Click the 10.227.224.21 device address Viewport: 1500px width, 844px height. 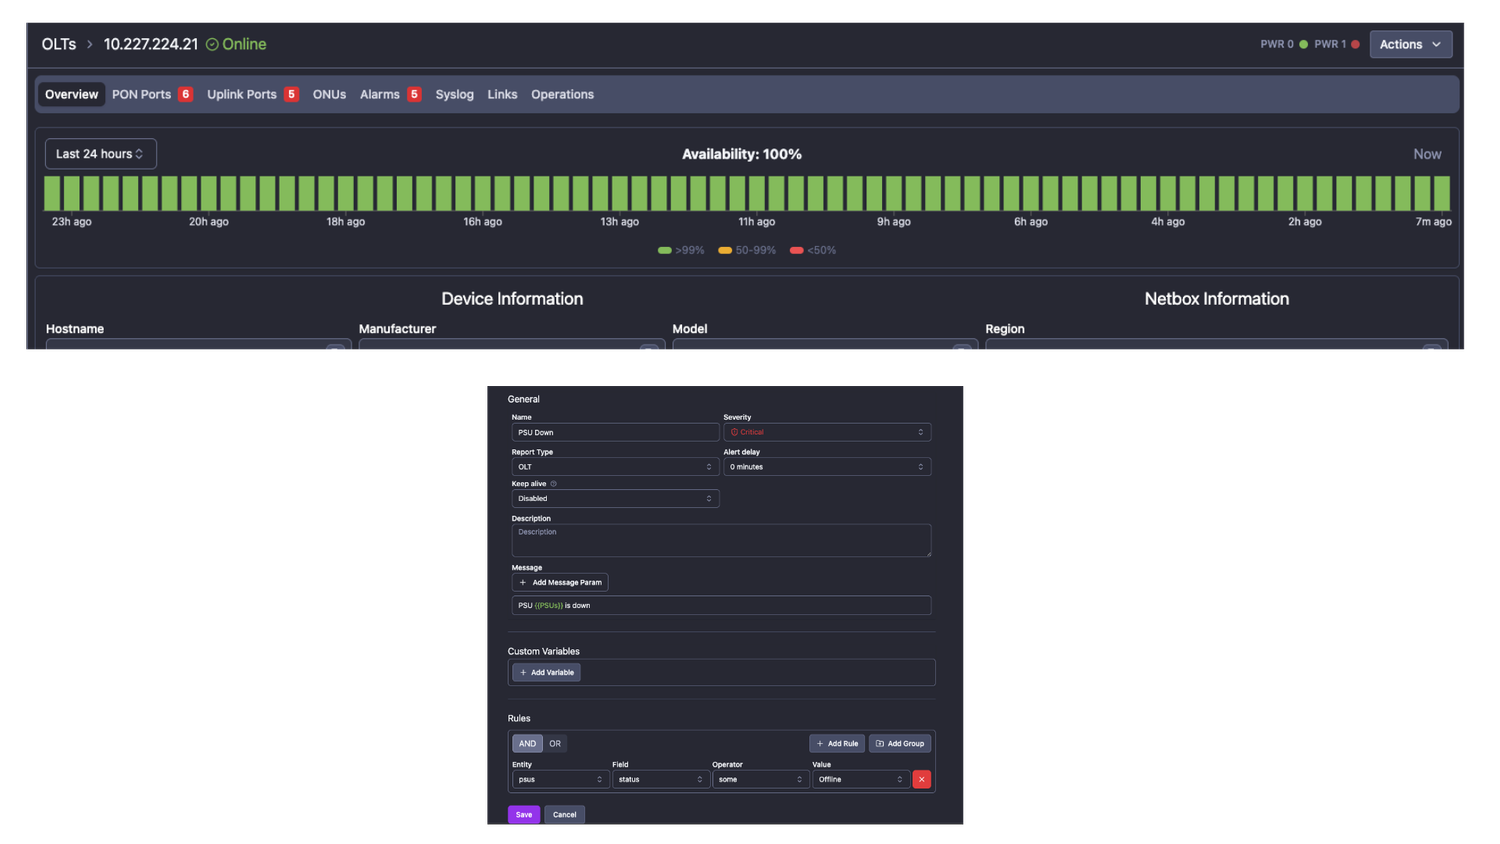tap(151, 44)
